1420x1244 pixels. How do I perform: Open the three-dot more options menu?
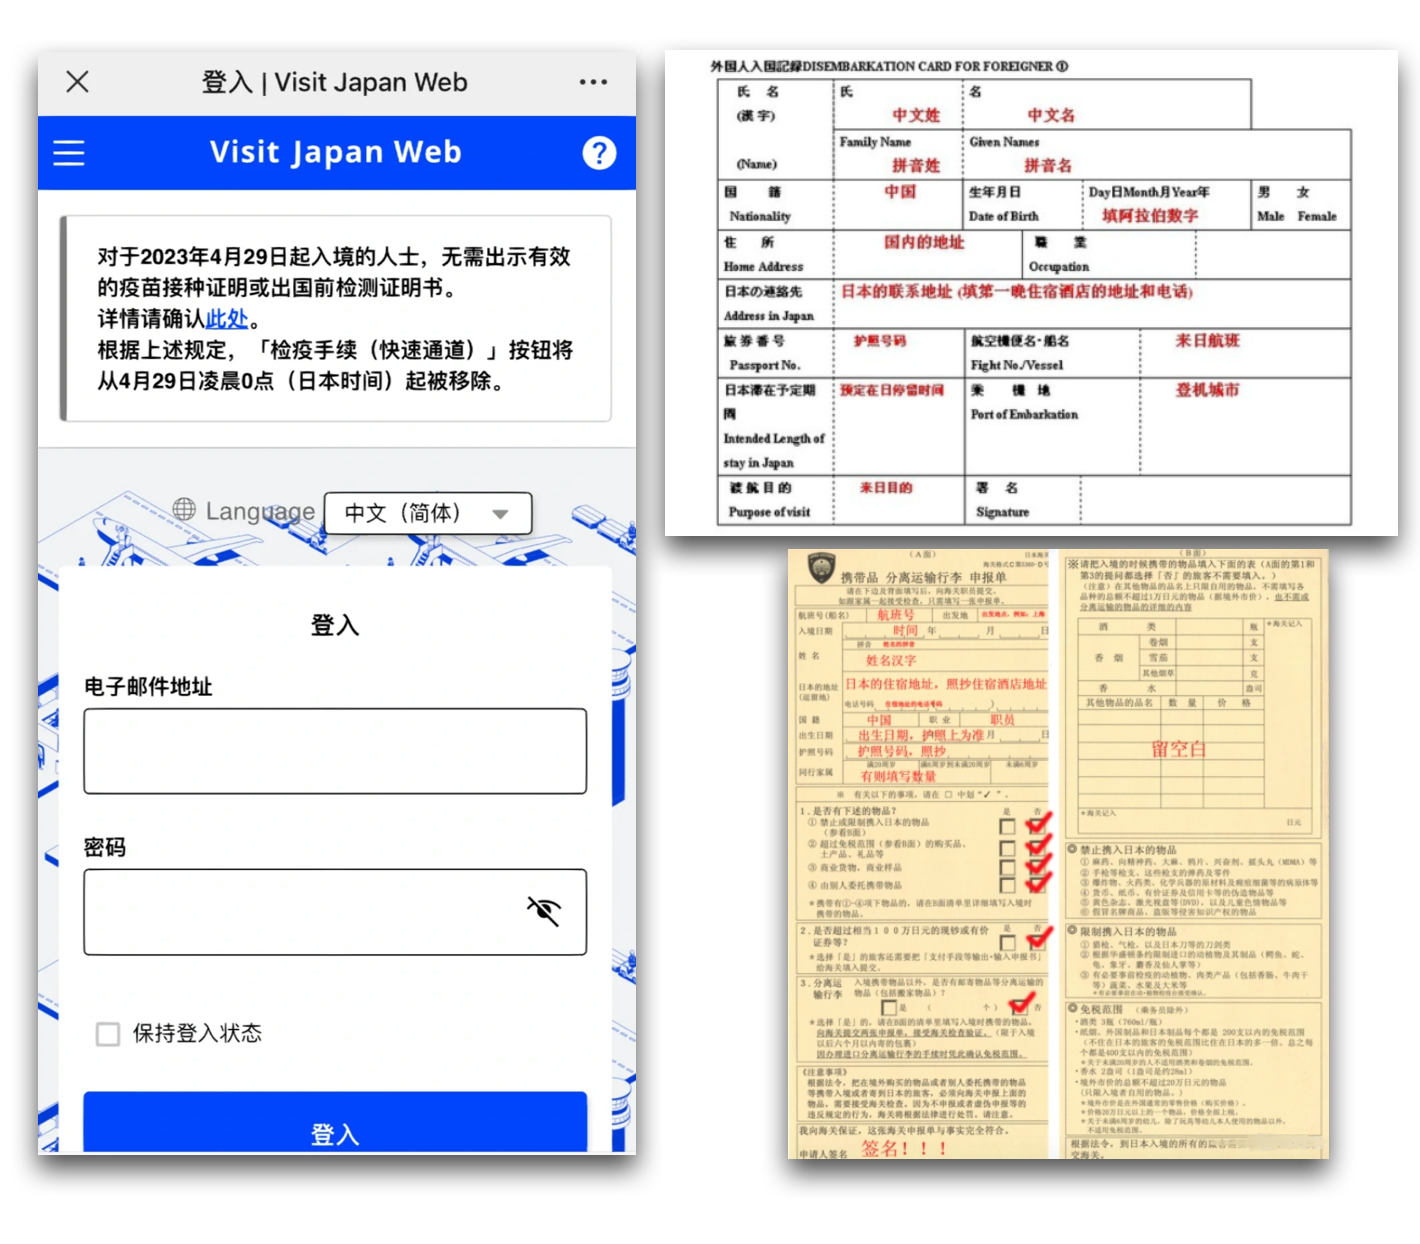[x=593, y=82]
